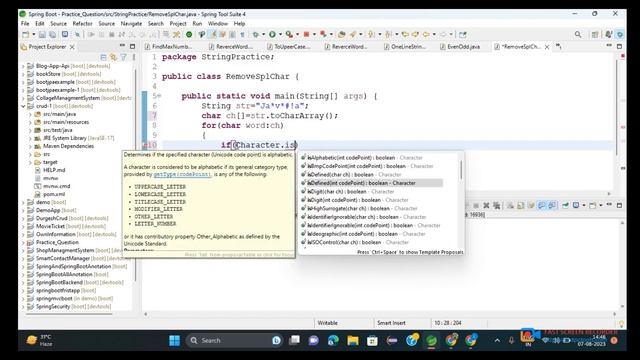Click the Filter icon in Project Explorer
The height and width of the screenshot is (360, 640).
(123, 57)
